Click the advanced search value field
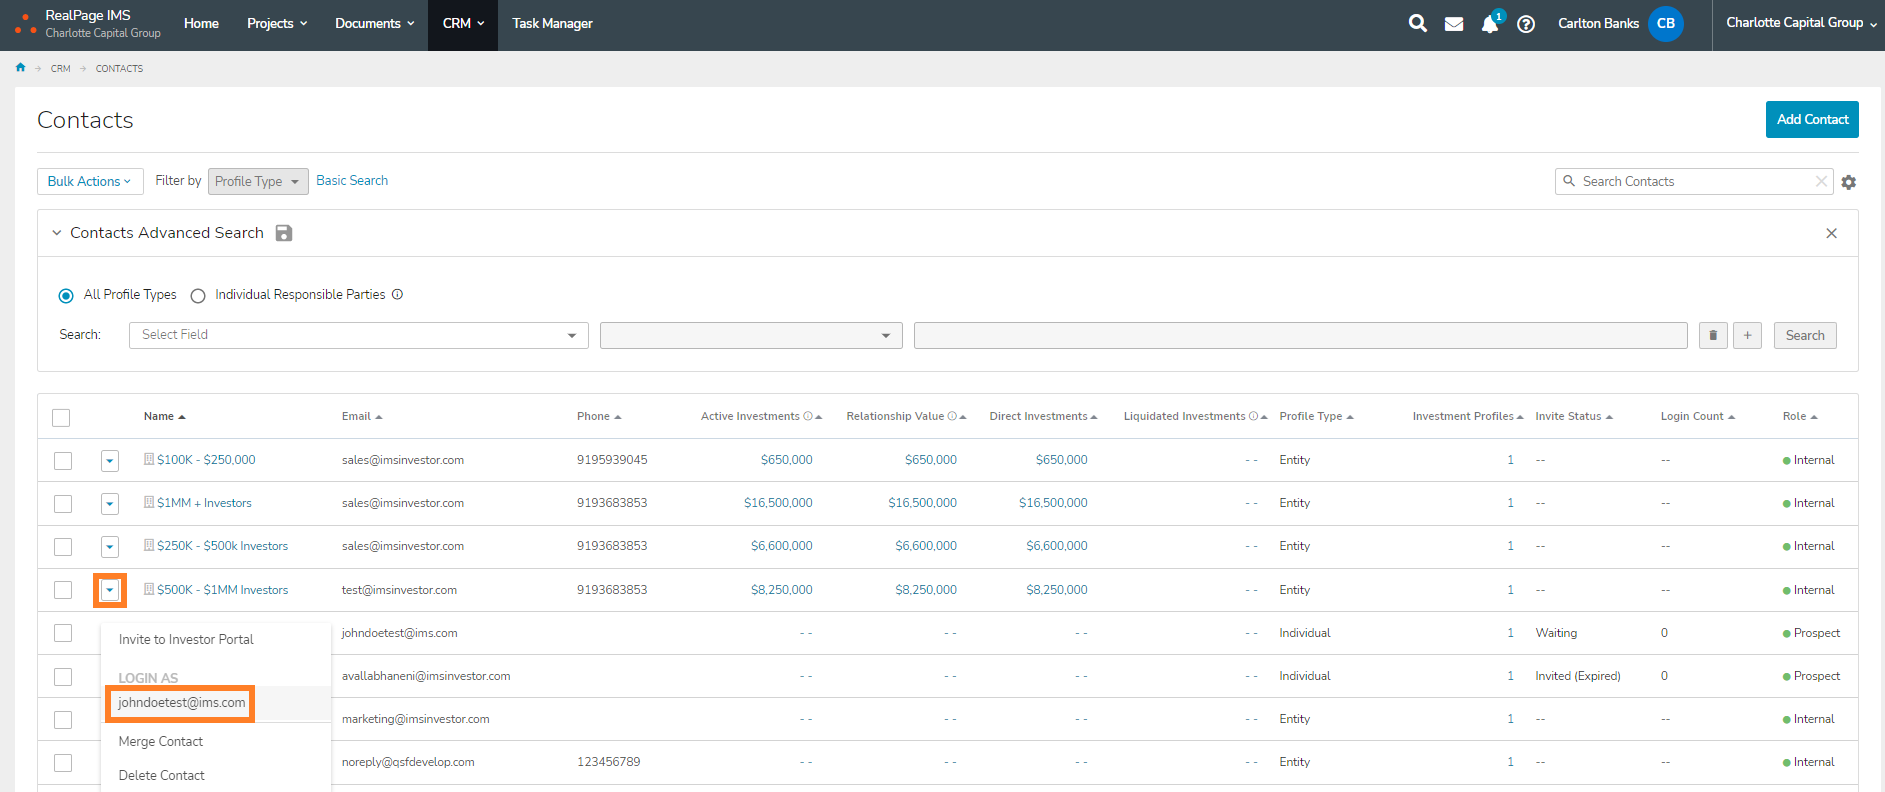 tap(1300, 335)
